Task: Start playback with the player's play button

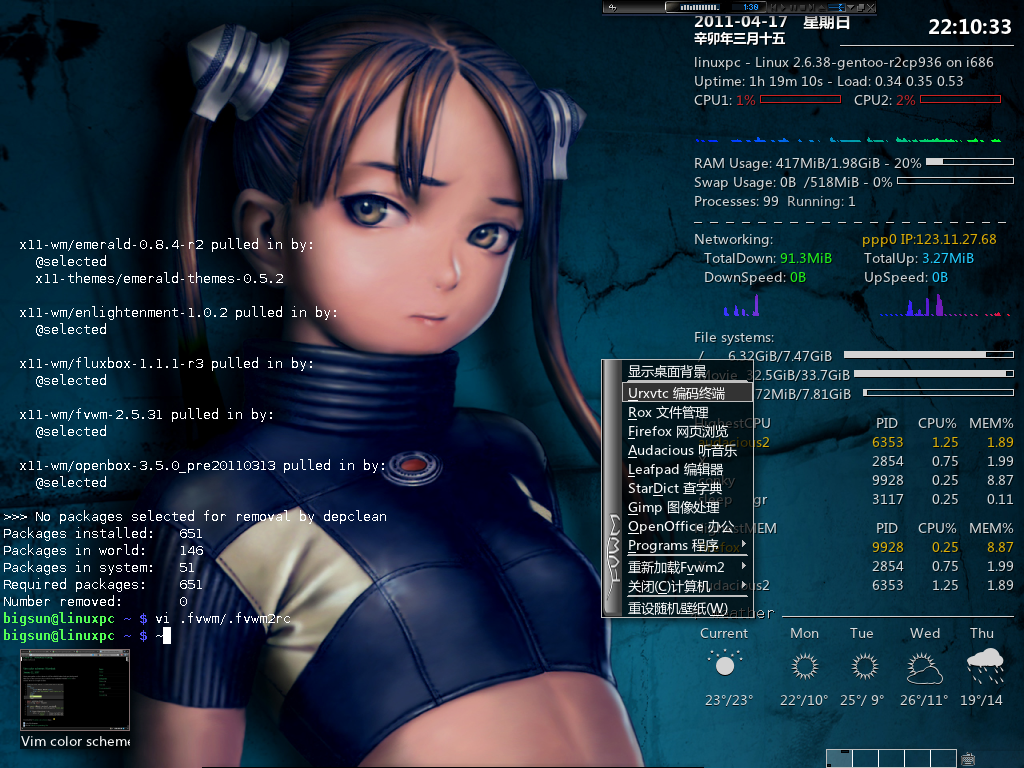Action: pos(784,7)
